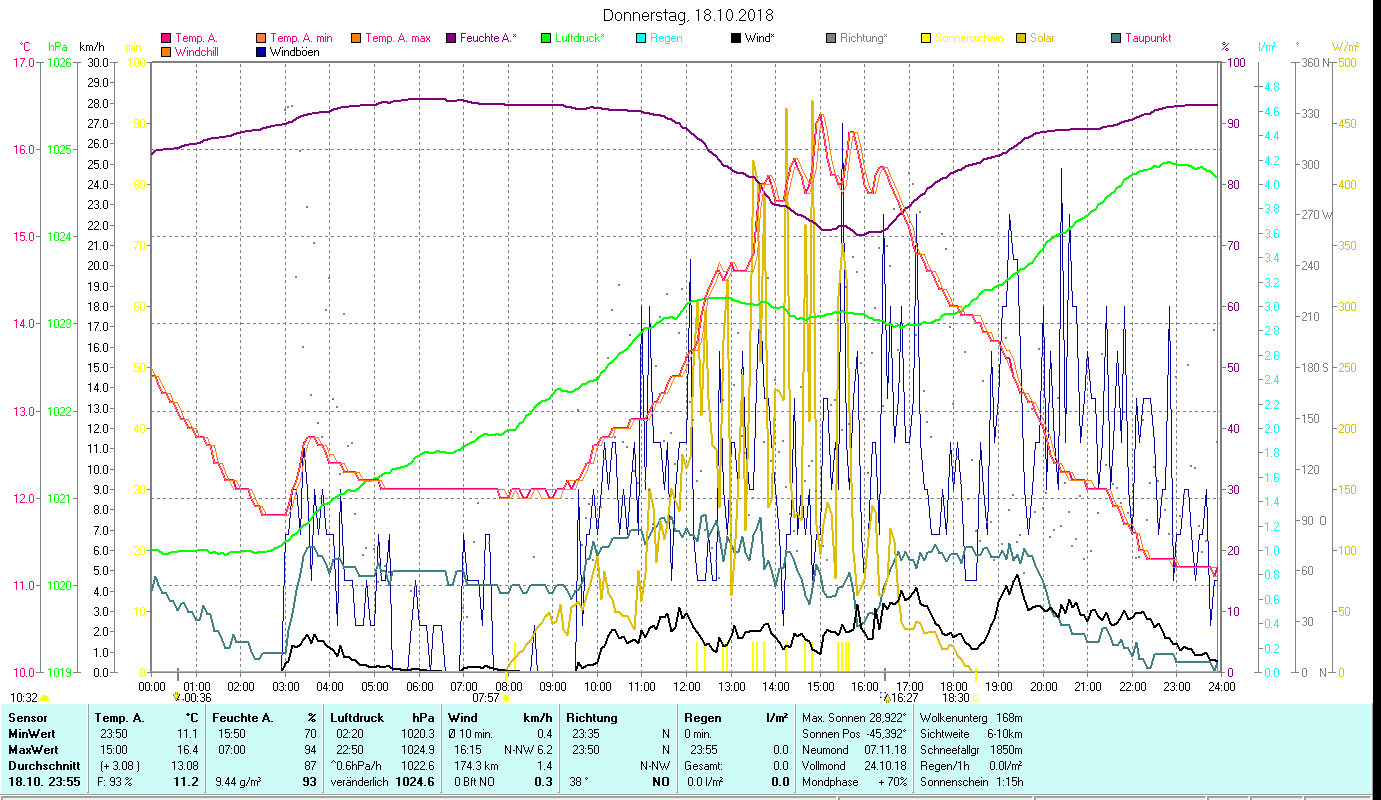Click the MaxWert row label
This screenshot has height=800, width=1381.
click(35, 749)
